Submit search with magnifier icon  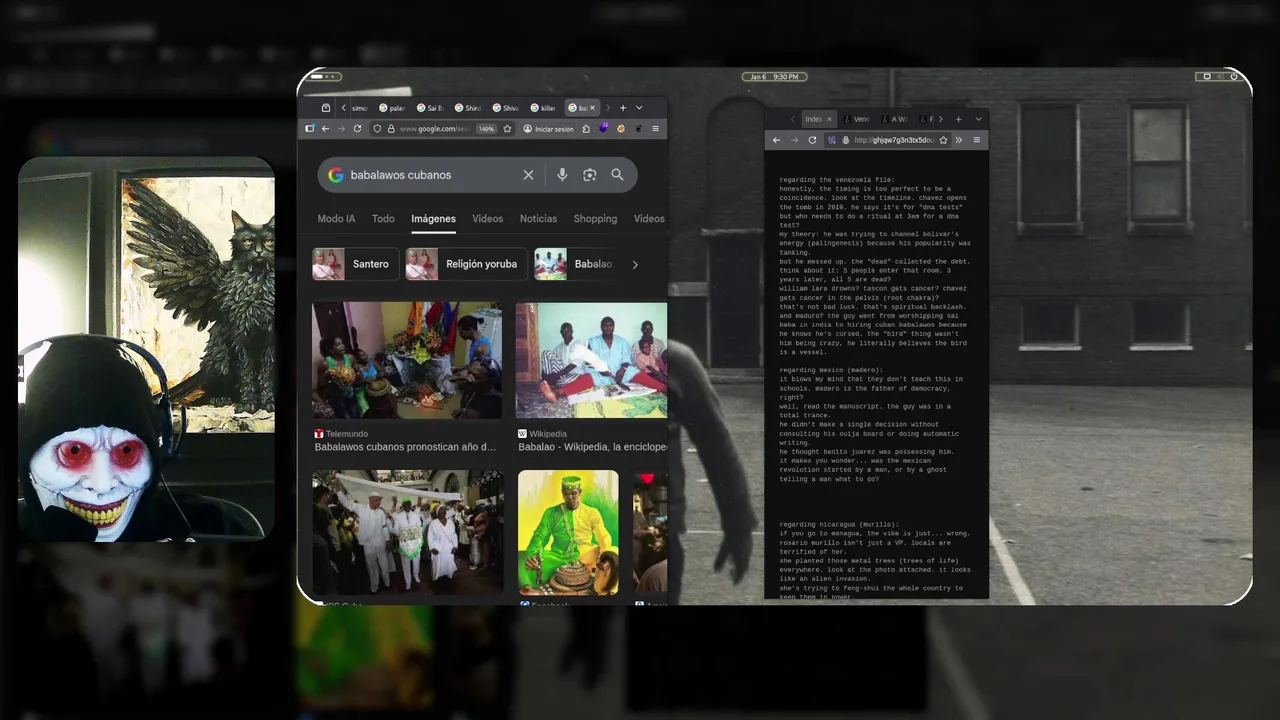617,175
